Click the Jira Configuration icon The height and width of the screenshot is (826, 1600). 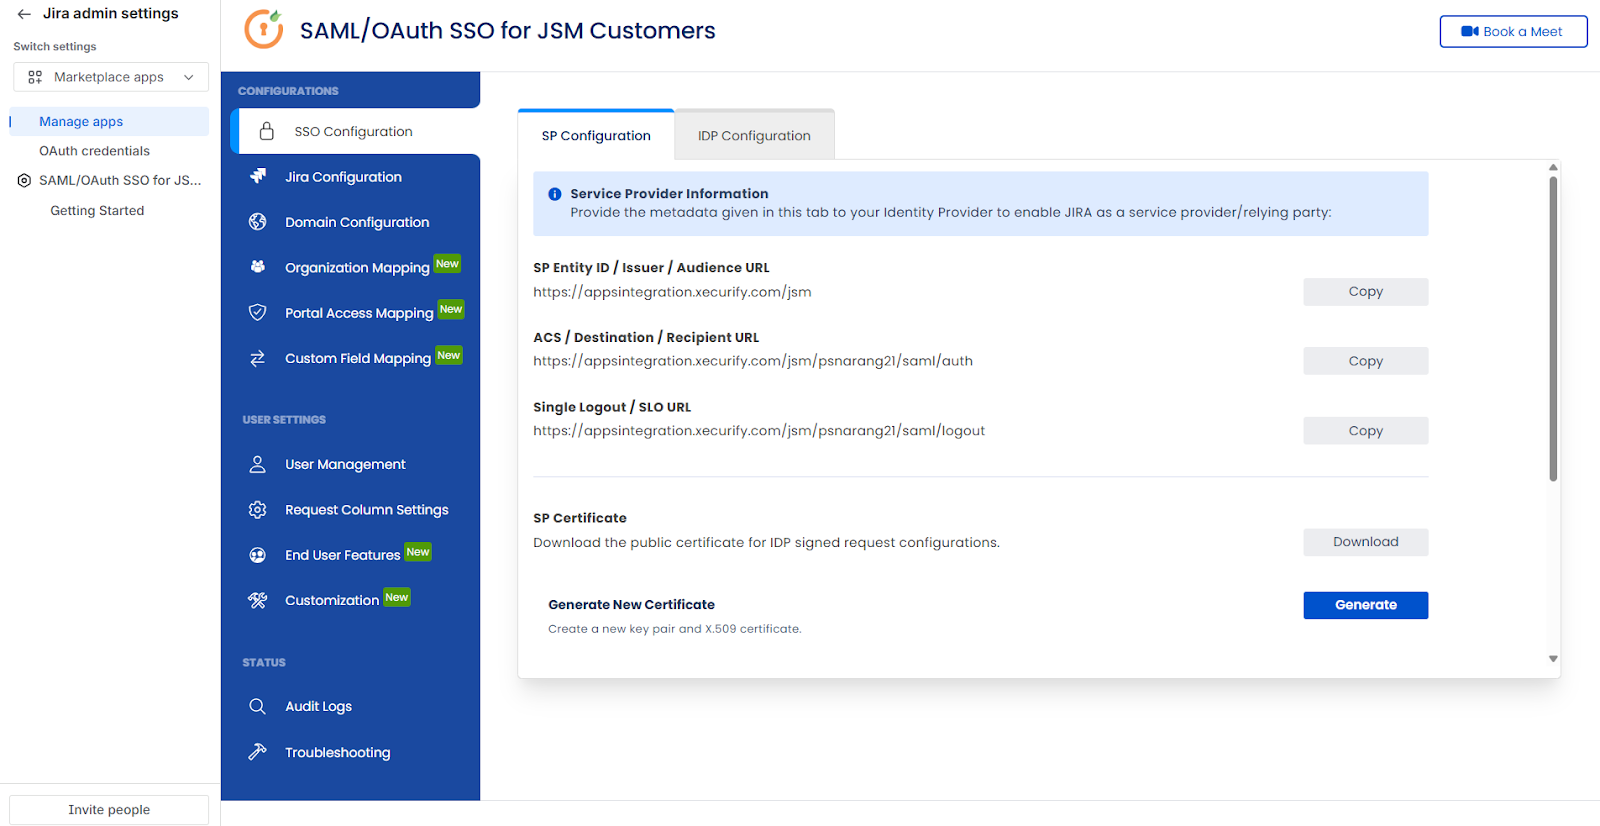pyautogui.click(x=258, y=176)
